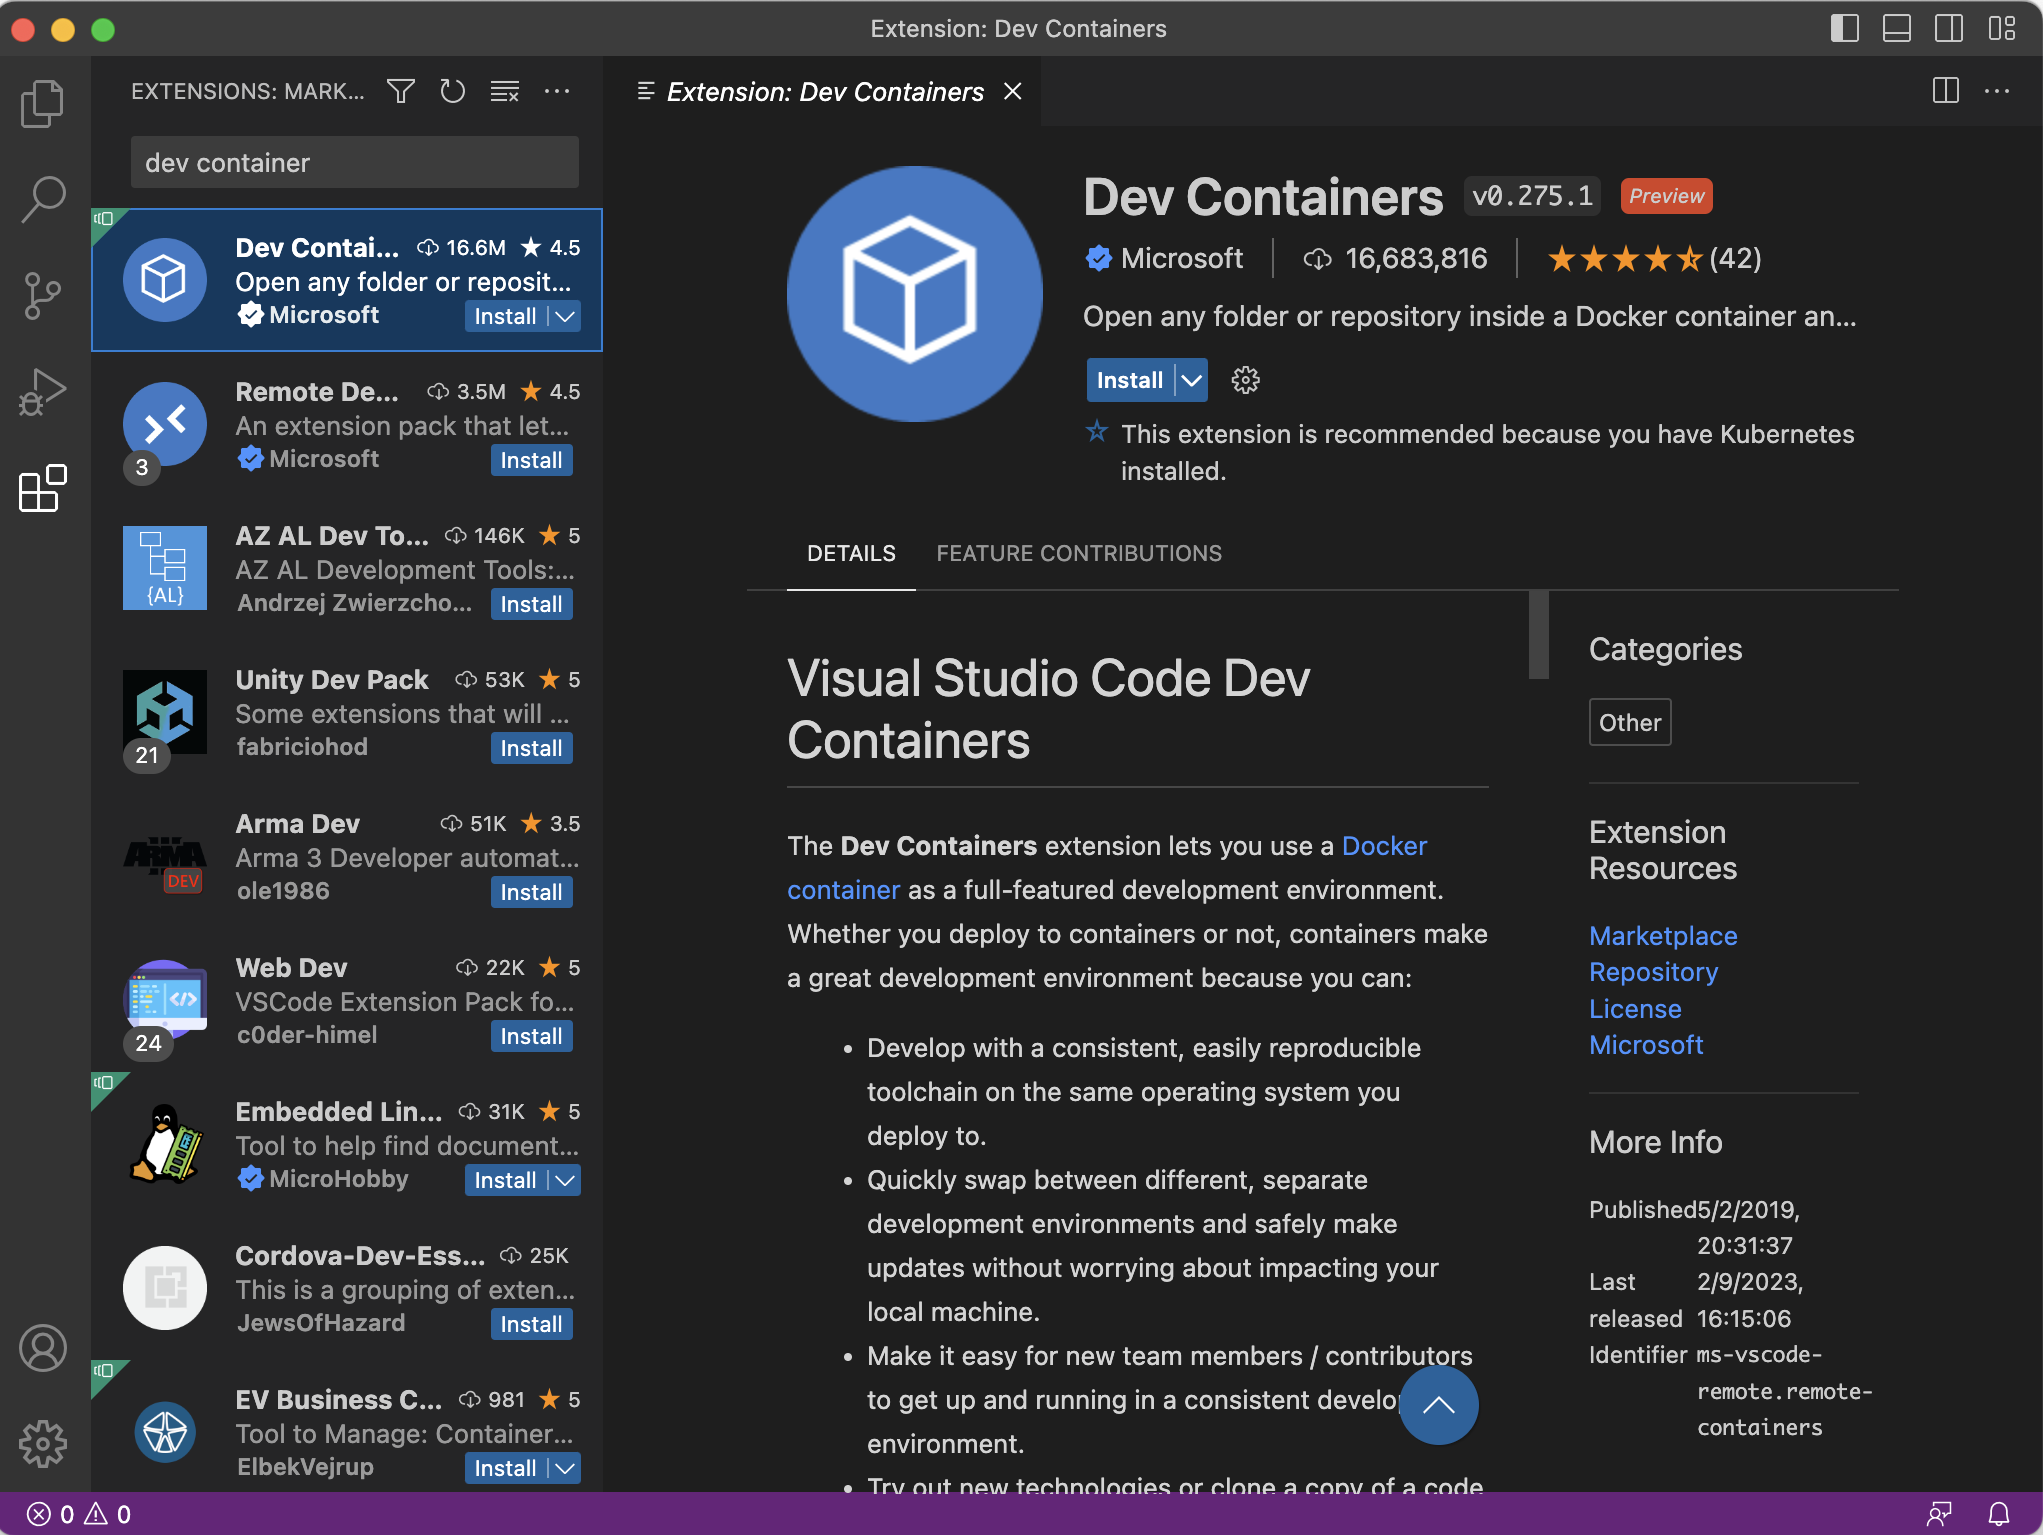Screen dimensions: 2043x1535
Task: Install the Dev Containers extension
Action: pyautogui.click(x=1129, y=380)
